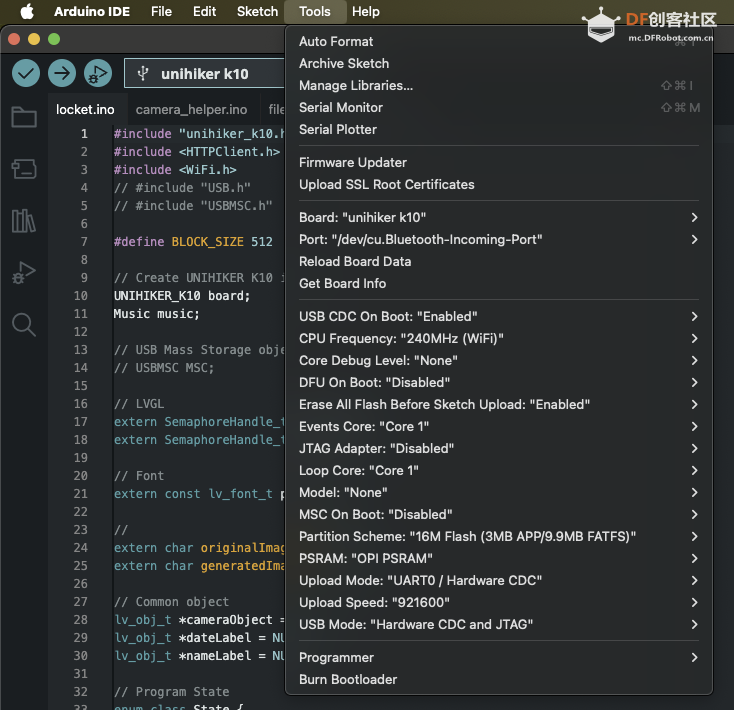Image resolution: width=734 pixels, height=710 pixels.
Task: Launch the Serial Plotter menu entry
Action: pyautogui.click(x=499, y=129)
